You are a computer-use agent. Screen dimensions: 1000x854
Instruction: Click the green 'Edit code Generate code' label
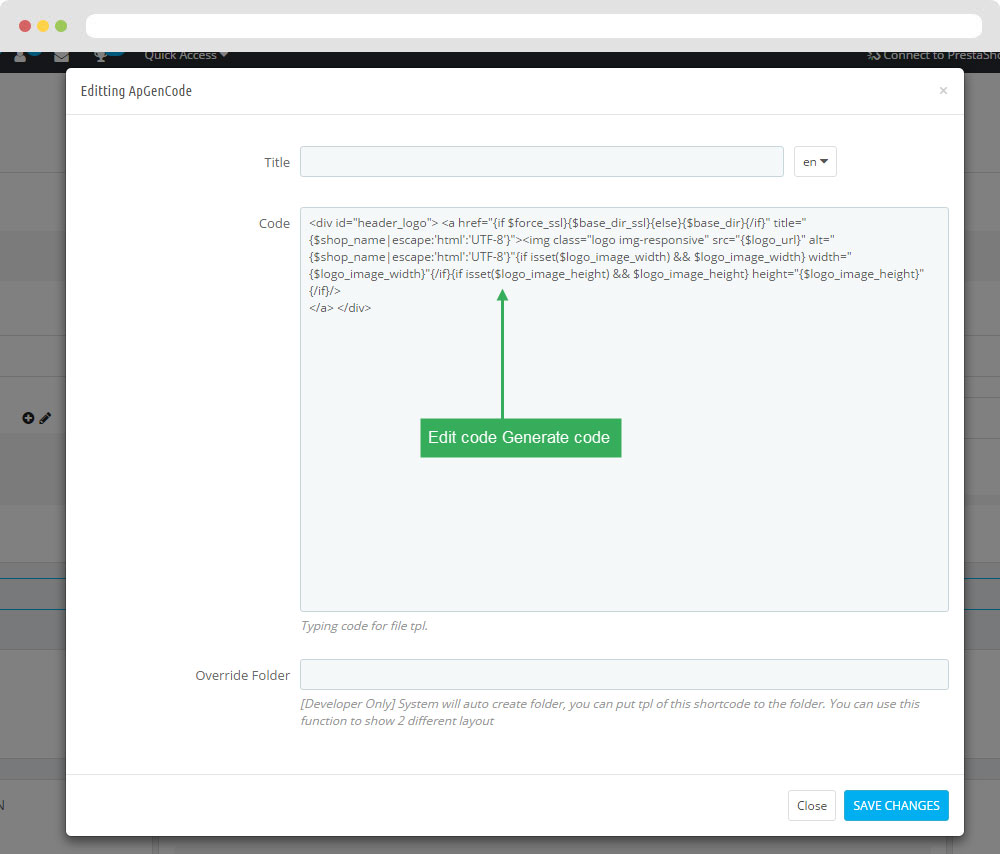coord(520,438)
